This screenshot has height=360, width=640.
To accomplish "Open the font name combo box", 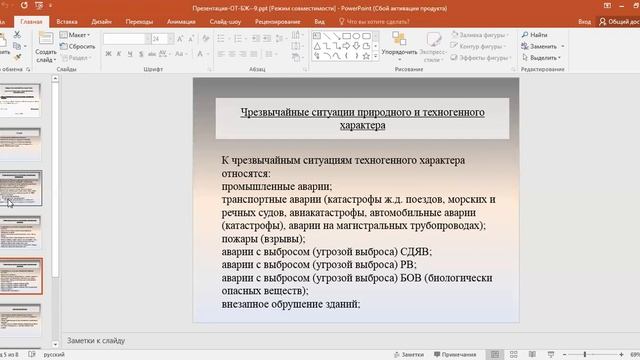I will coord(126,39).
